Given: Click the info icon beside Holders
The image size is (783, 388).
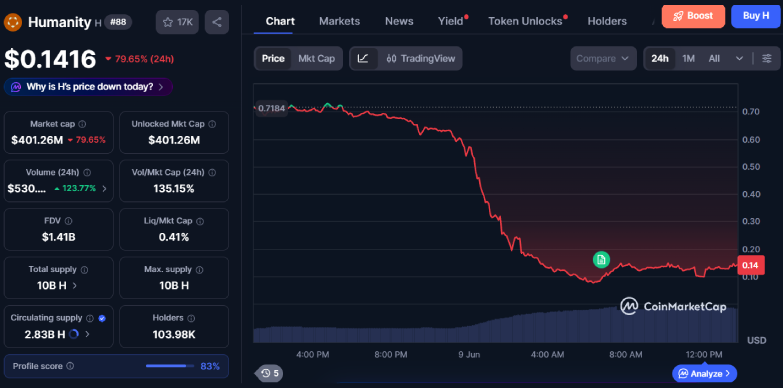Looking at the screenshot, I should click(x=191, y=318).
